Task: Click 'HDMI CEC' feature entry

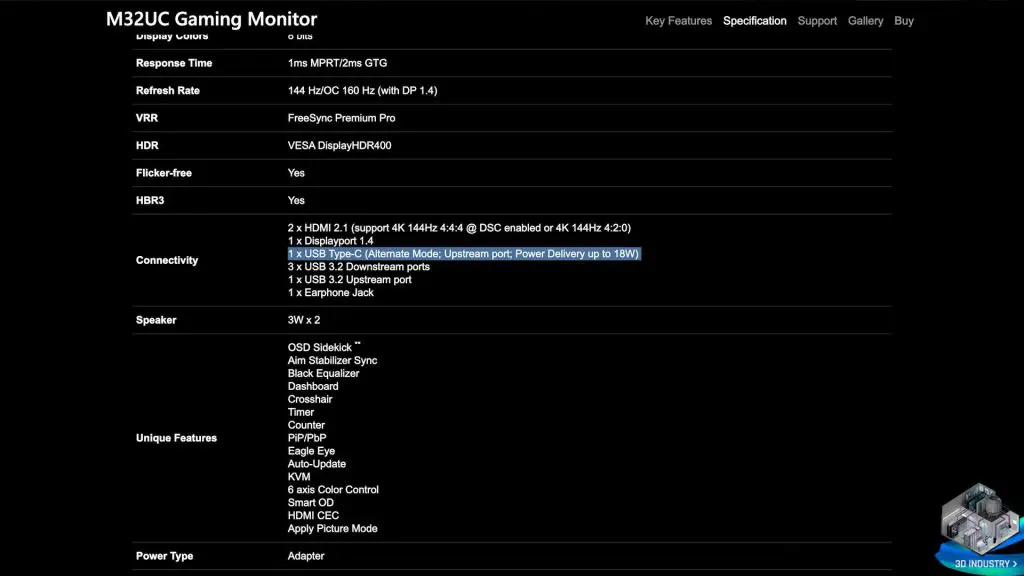Action: coord(313,516)
